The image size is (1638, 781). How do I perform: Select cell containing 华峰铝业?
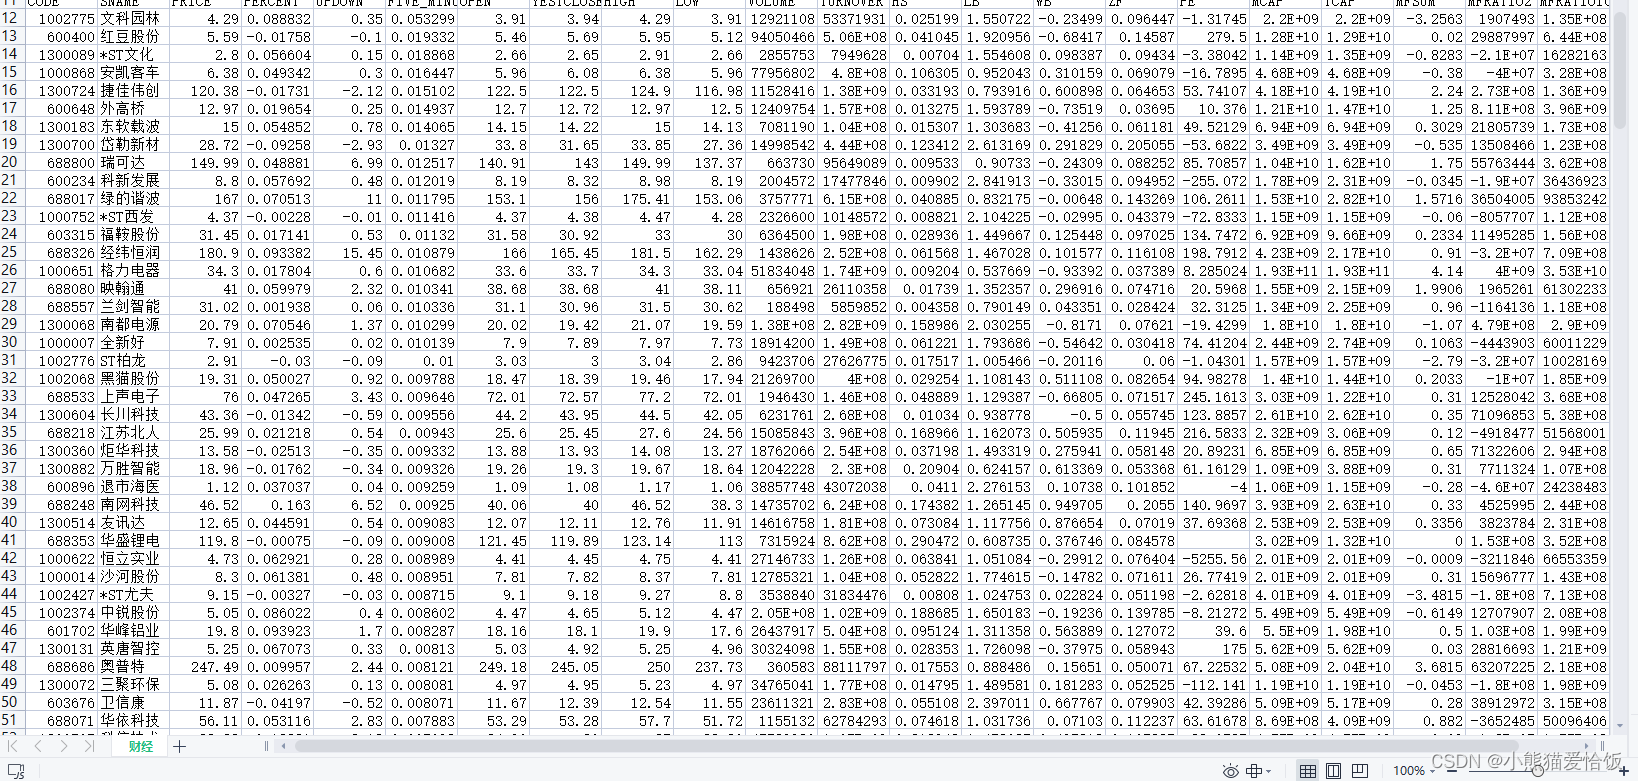pyautogui.click(x=133, y=630)
